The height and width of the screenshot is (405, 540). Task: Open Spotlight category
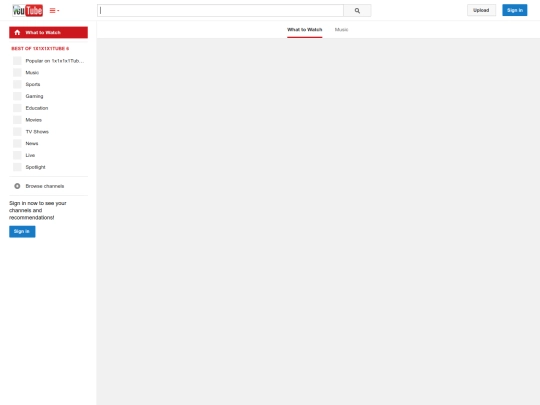[35, 167]
